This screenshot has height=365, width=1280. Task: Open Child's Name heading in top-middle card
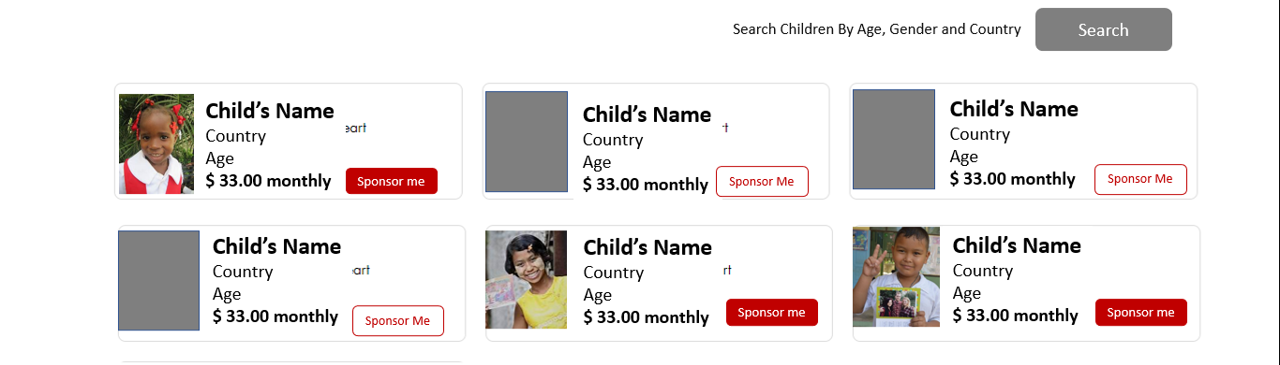click(647, 114)
